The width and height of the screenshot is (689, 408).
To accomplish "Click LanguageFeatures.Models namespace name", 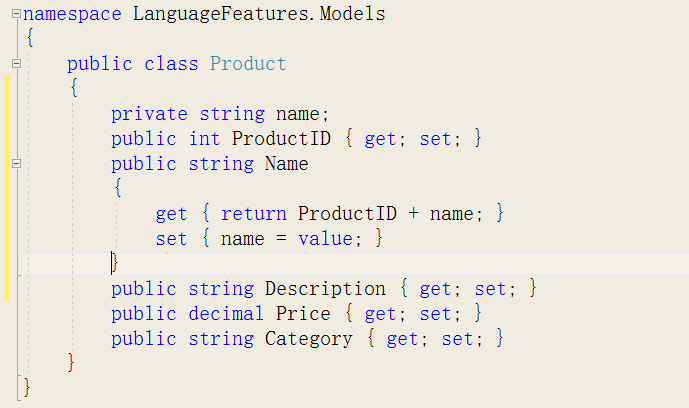I will (259, 14).
